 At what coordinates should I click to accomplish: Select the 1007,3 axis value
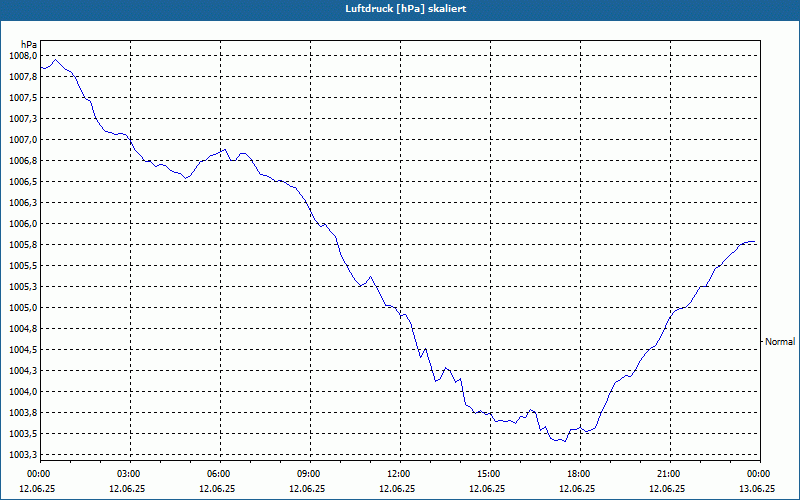coord(23,118)
